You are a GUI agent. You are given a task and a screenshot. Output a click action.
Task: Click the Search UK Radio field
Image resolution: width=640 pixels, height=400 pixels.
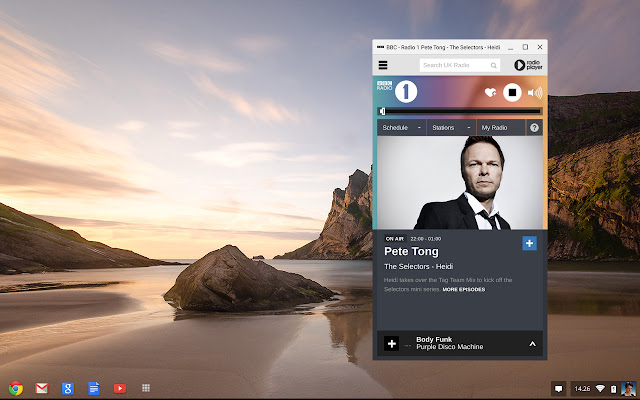click(x=460, y=65)
